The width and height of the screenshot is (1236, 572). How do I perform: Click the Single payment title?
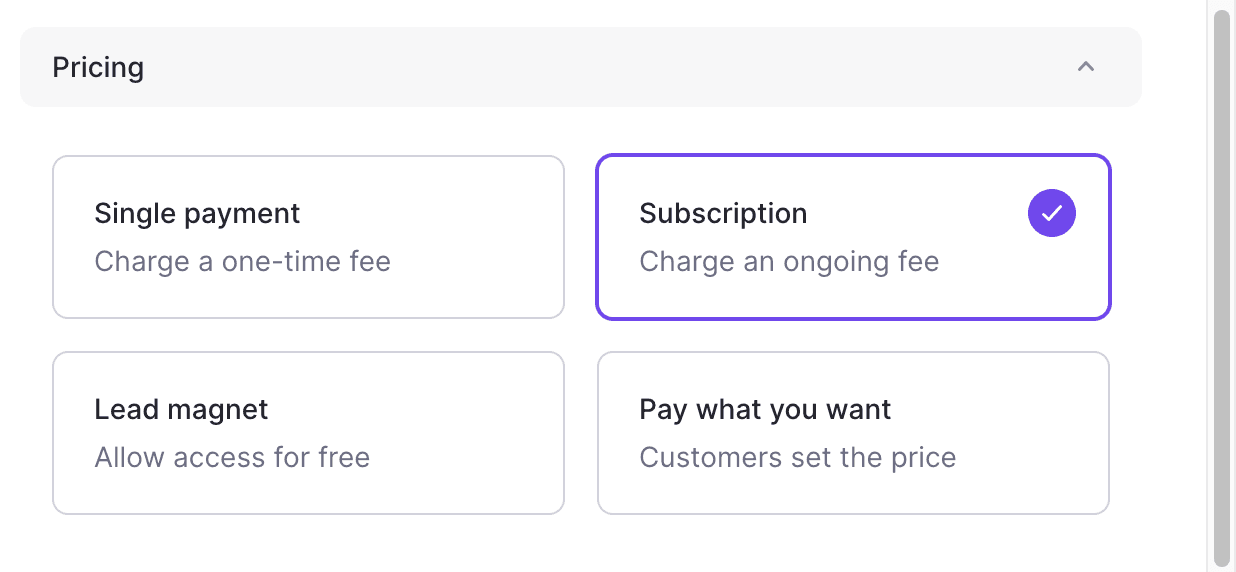197,214
